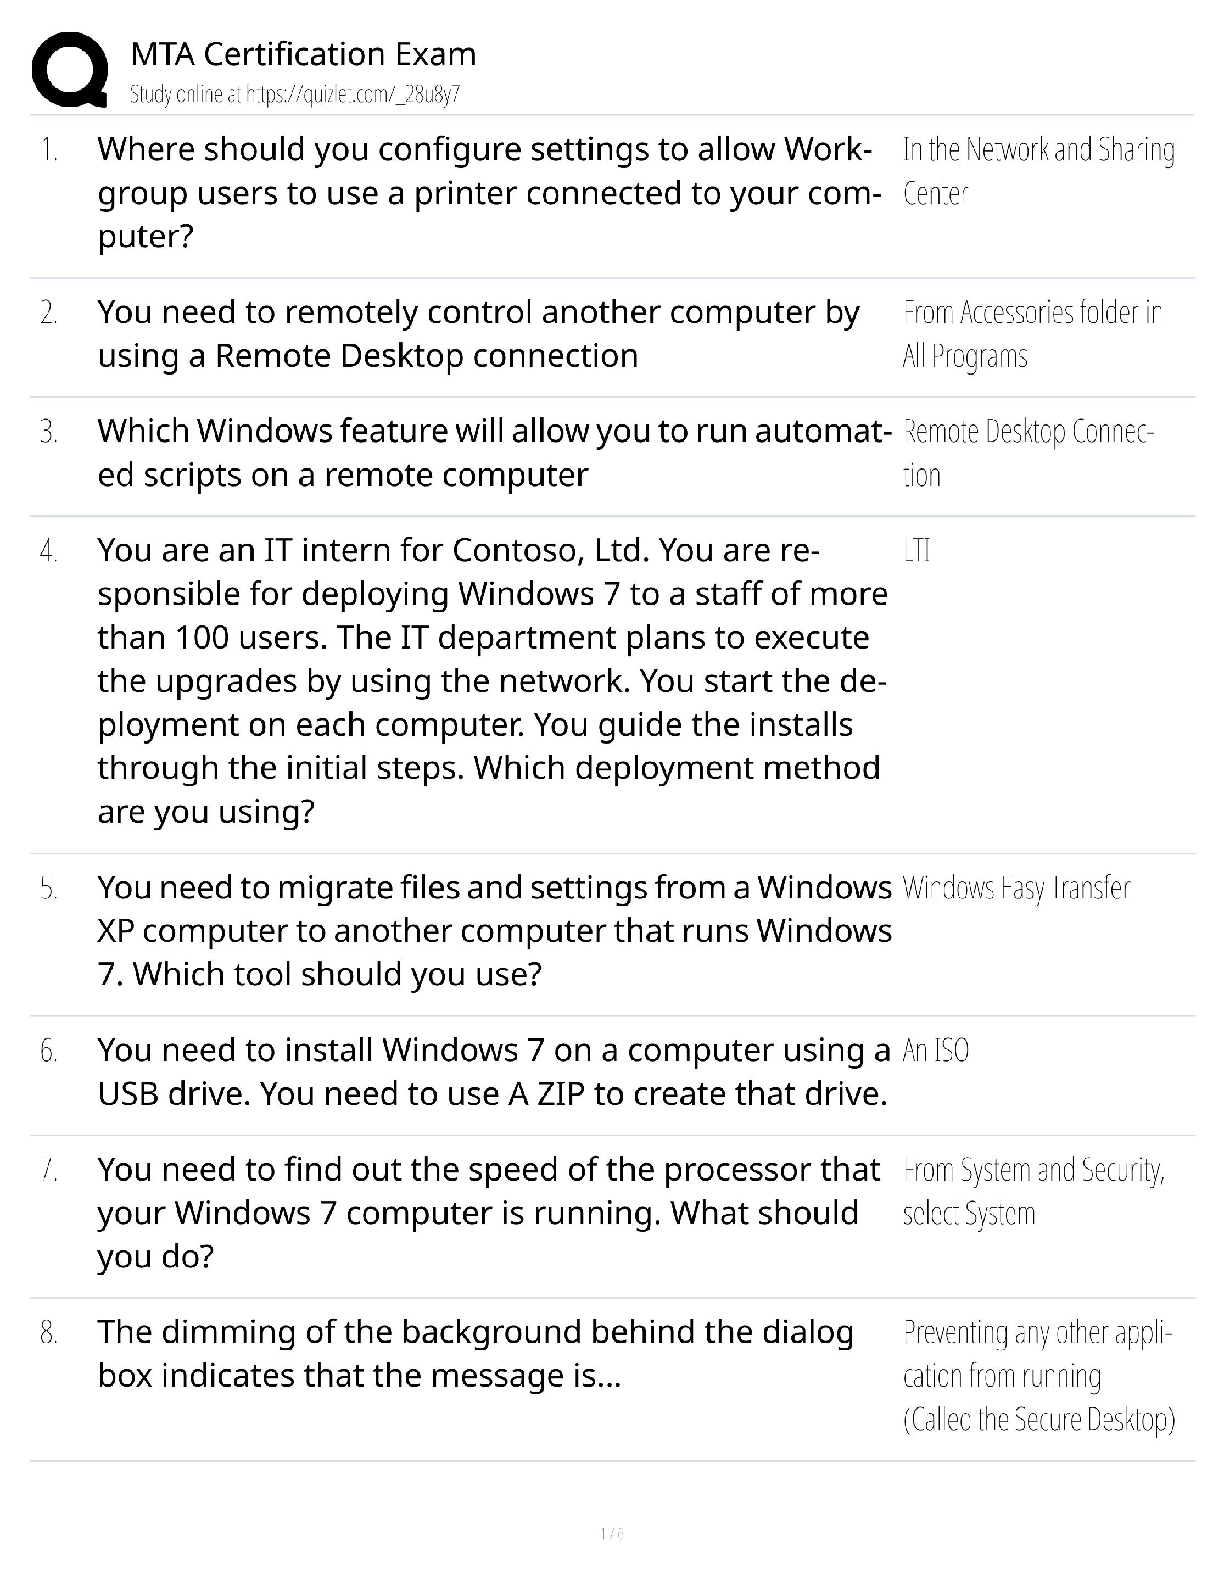Screen dimensions: 1224x1584
Task: Select the Contoso deployment question text
Action: (491, 680)
